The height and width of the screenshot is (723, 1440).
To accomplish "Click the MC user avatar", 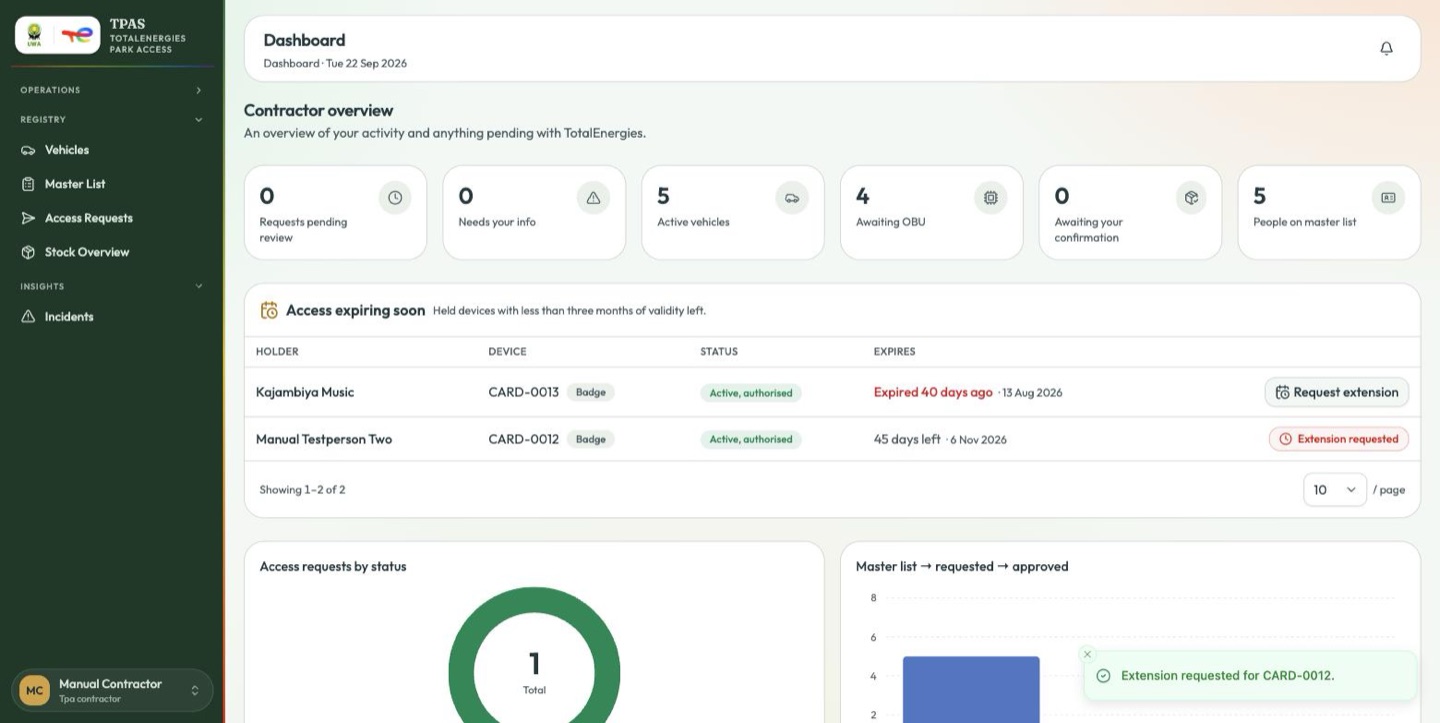I will tap(35, 690).
